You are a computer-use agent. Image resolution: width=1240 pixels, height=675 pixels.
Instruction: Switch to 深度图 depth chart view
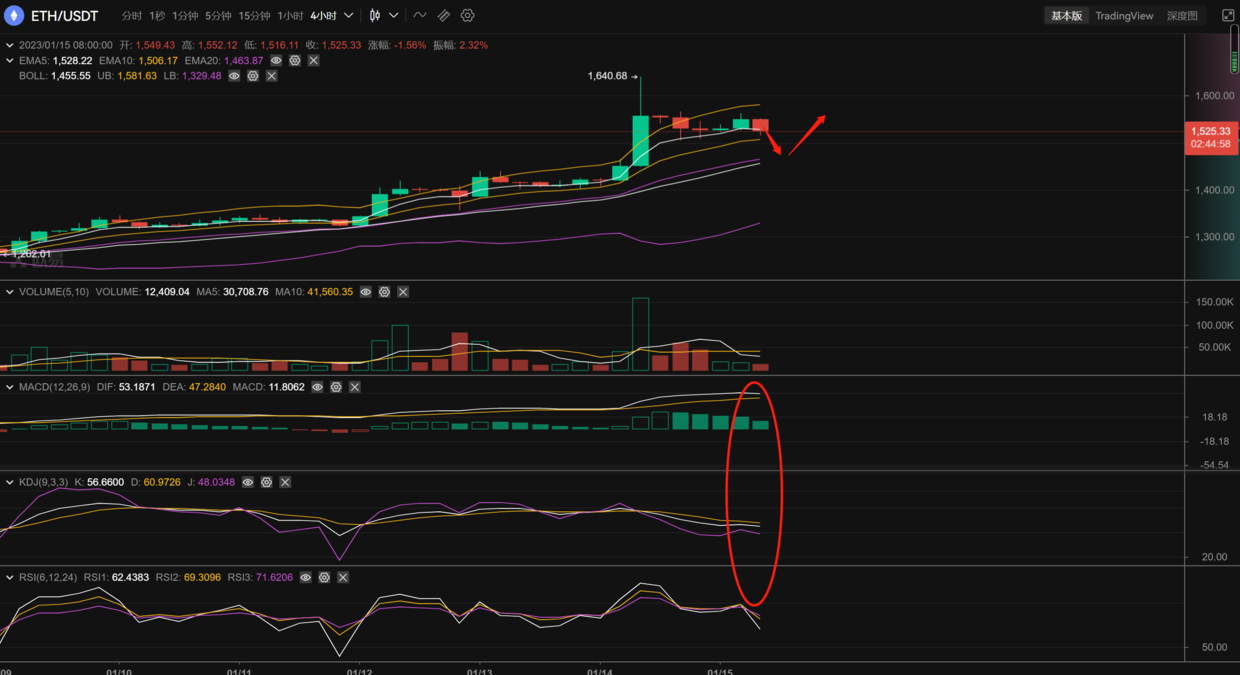(1182, 16)
